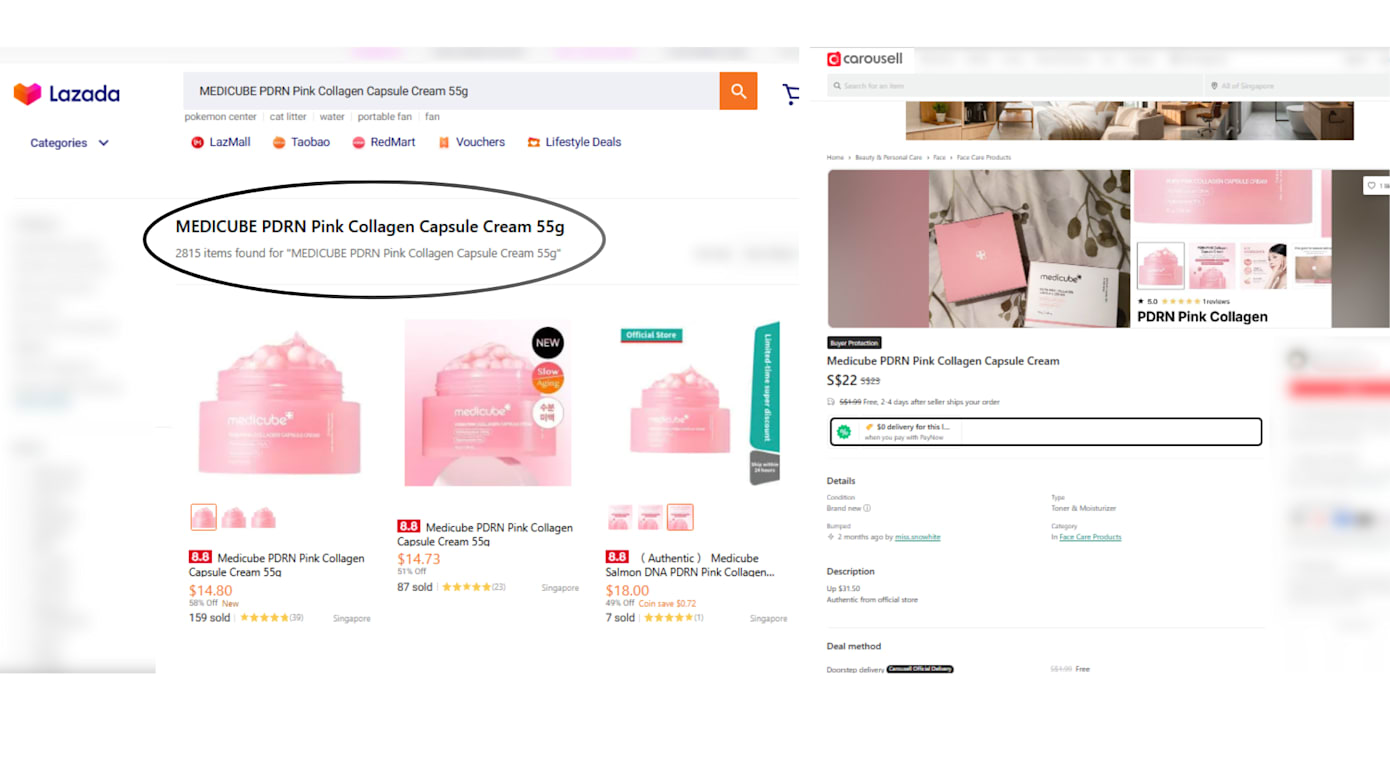Open the LazMall icon link
The width and height of the screenshot is (1390, 780).
pos(220,142)
